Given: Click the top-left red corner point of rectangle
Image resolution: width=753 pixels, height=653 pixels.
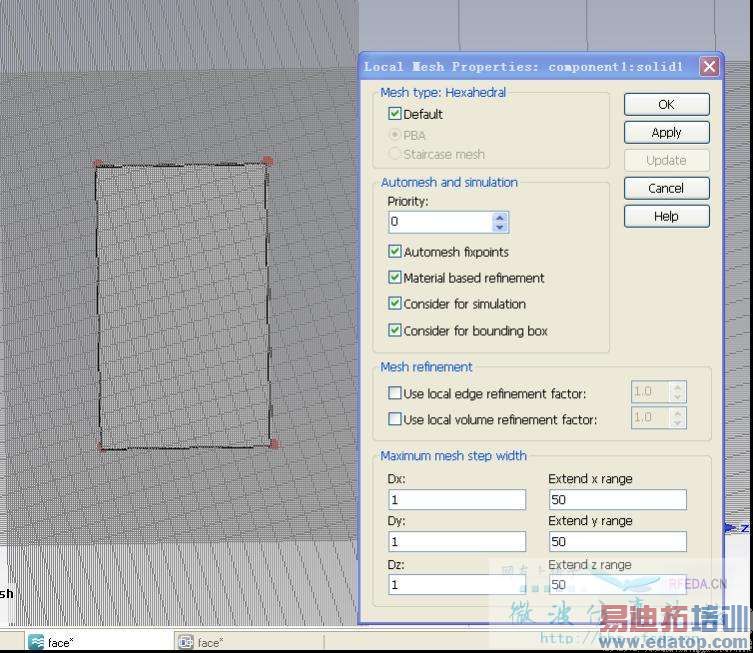Looking at the screenshot, I should 98,164.
